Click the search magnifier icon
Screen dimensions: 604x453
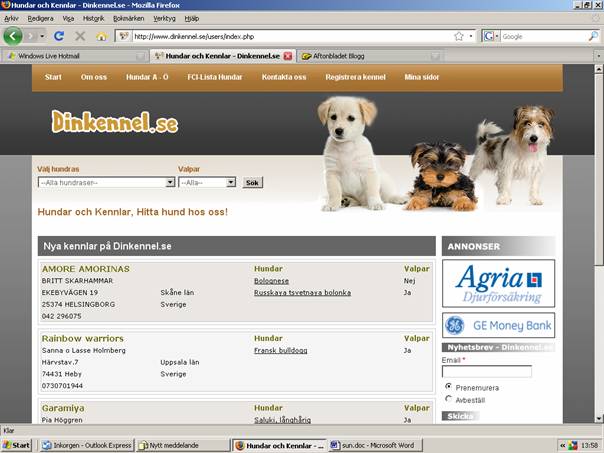(x=593, y=36)
